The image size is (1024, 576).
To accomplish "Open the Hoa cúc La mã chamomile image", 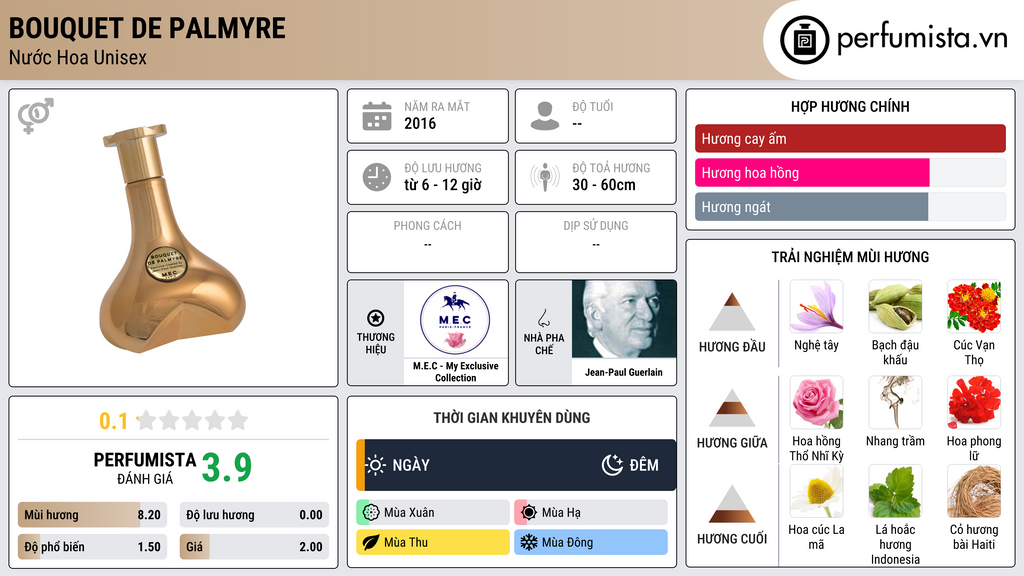I will coord(816,491).
